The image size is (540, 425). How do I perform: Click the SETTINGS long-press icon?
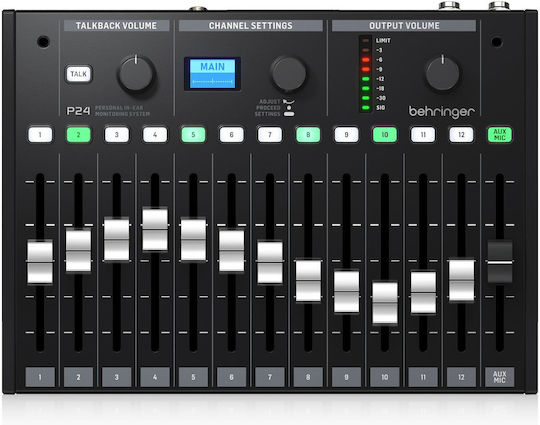(289, 114)
